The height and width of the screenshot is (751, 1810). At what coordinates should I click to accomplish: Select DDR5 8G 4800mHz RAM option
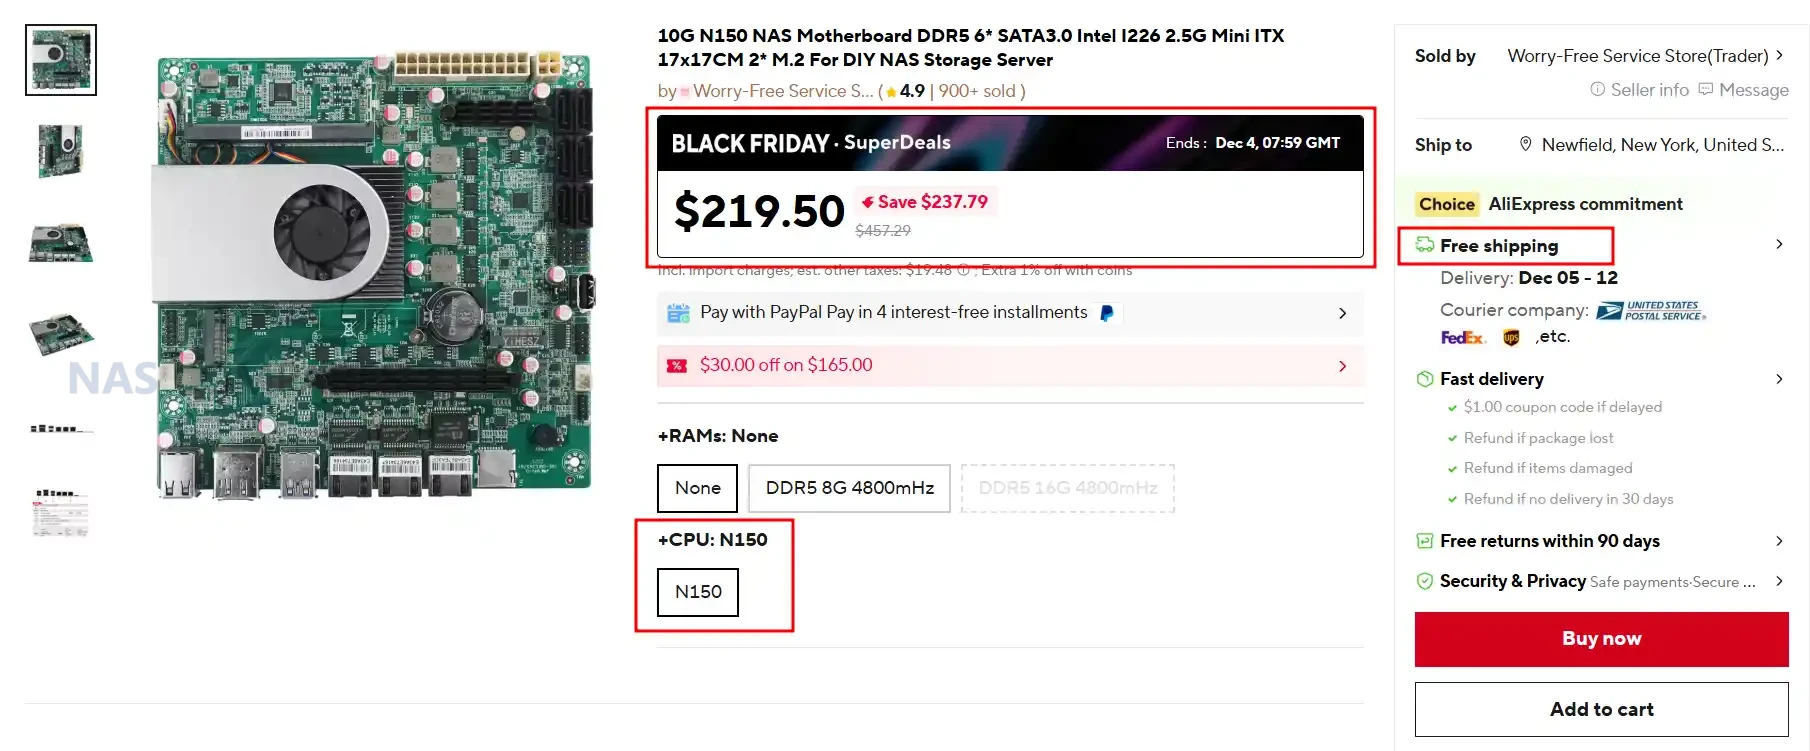[x=849, y=488]
